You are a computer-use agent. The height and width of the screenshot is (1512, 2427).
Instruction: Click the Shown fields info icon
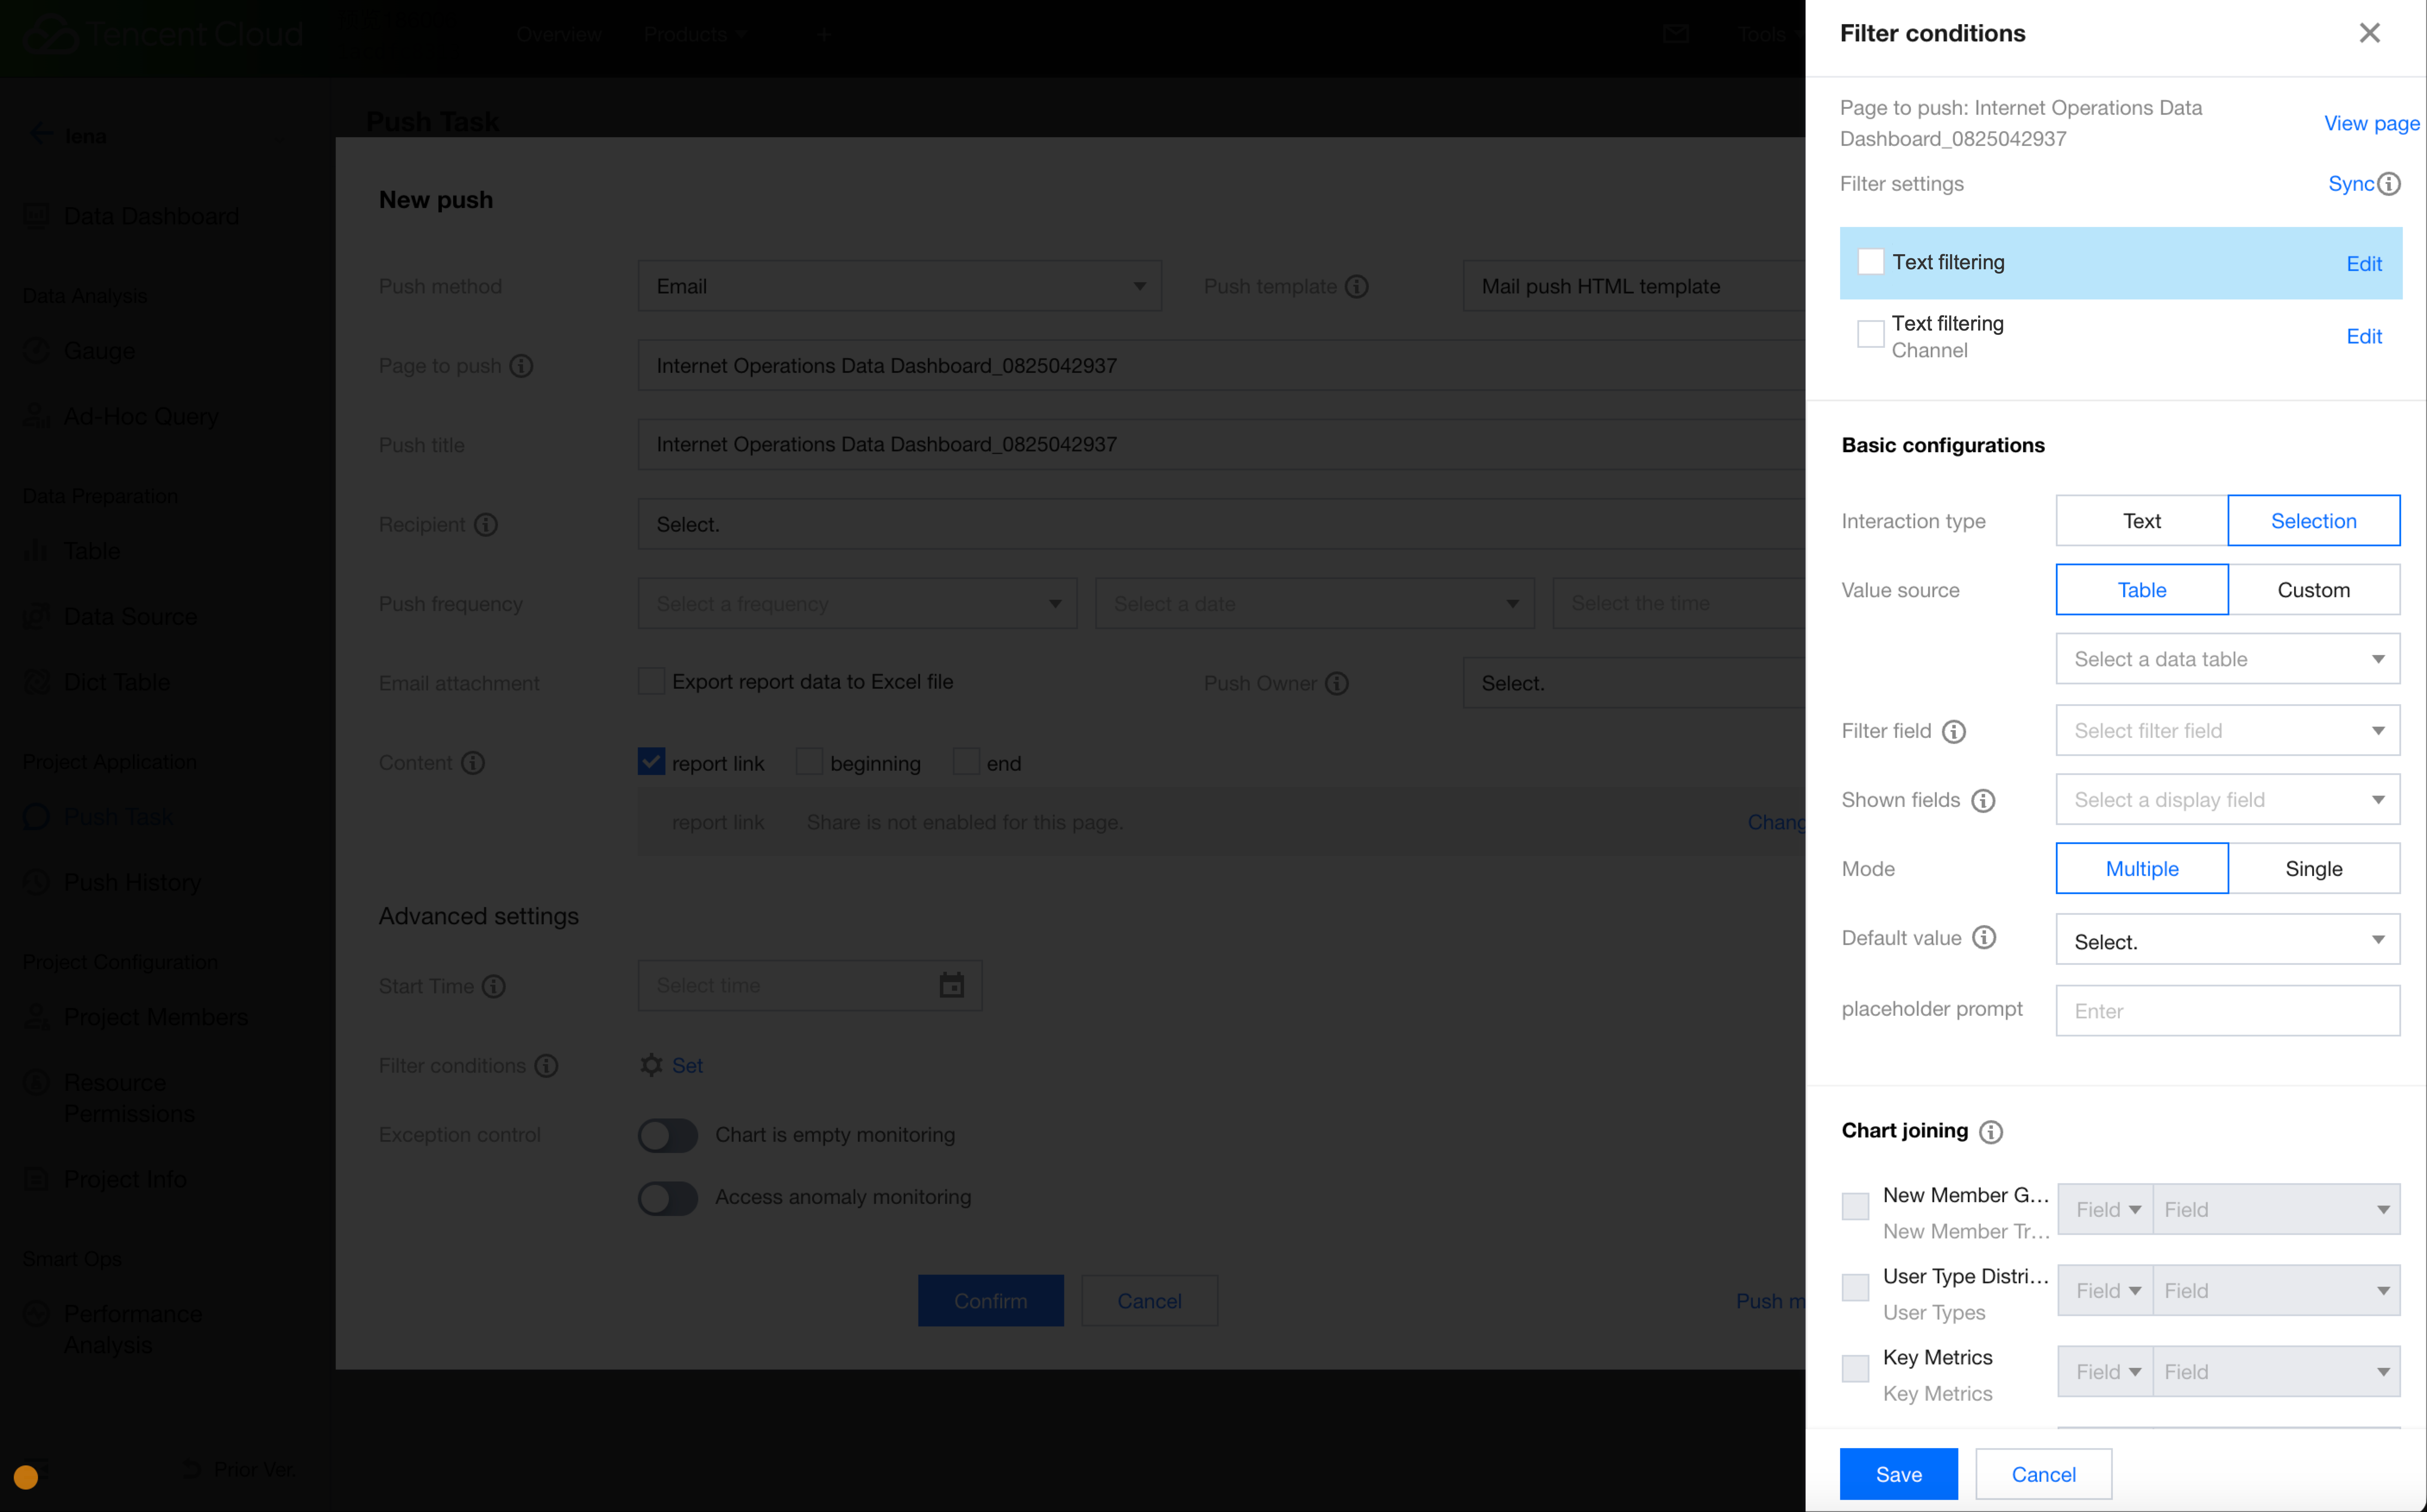point(1982,801)
